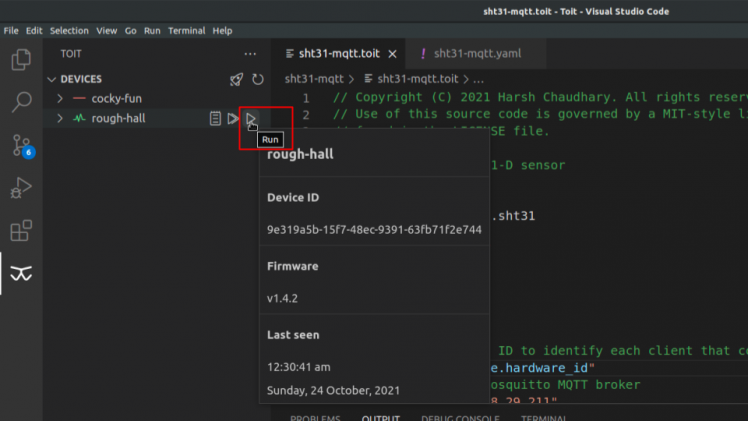The width and height of the screenshot is (748, 421).
Task: Open the Selection menu
Action: click(x=69, y=31)
